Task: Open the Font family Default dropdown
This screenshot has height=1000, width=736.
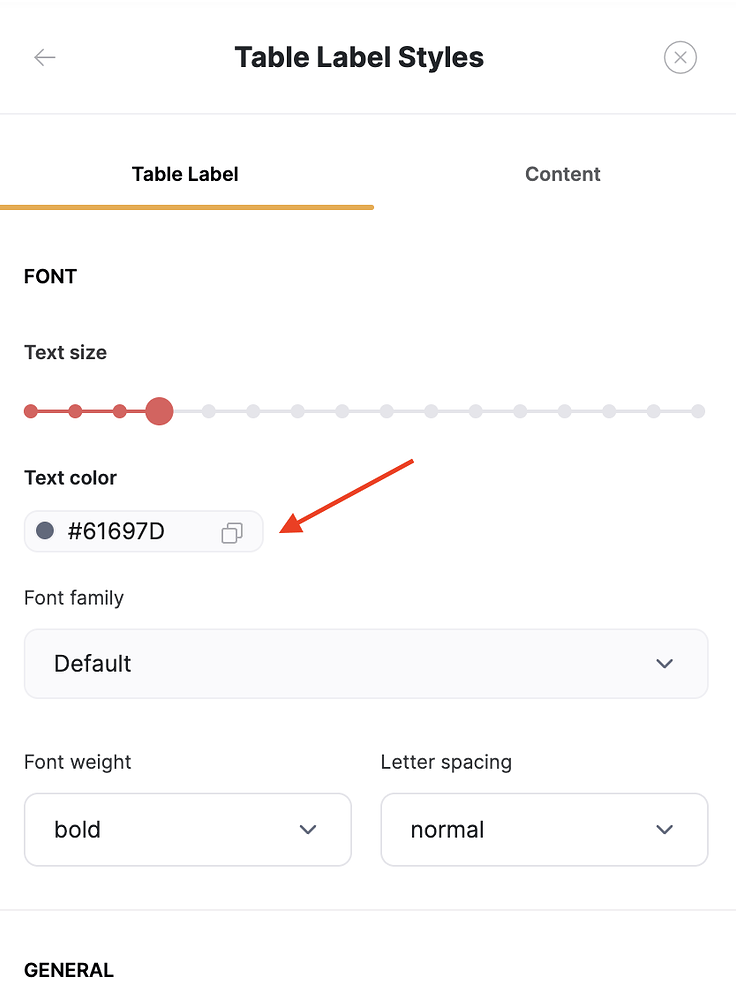Action: click(x=366, y=664)
